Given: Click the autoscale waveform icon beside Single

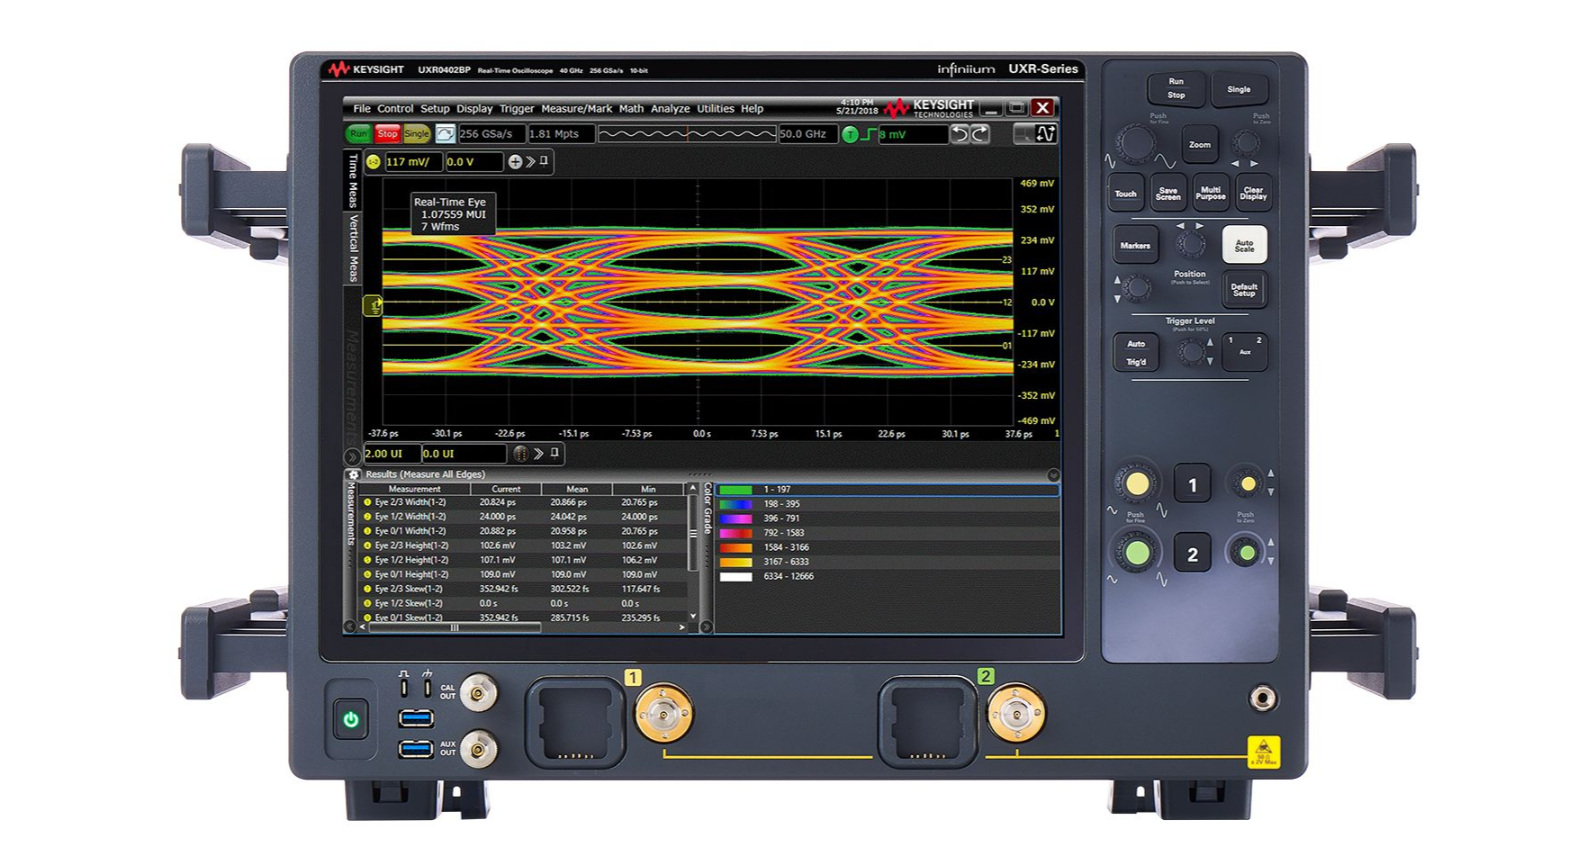Looking at the screenshot, I should [445, 134].
